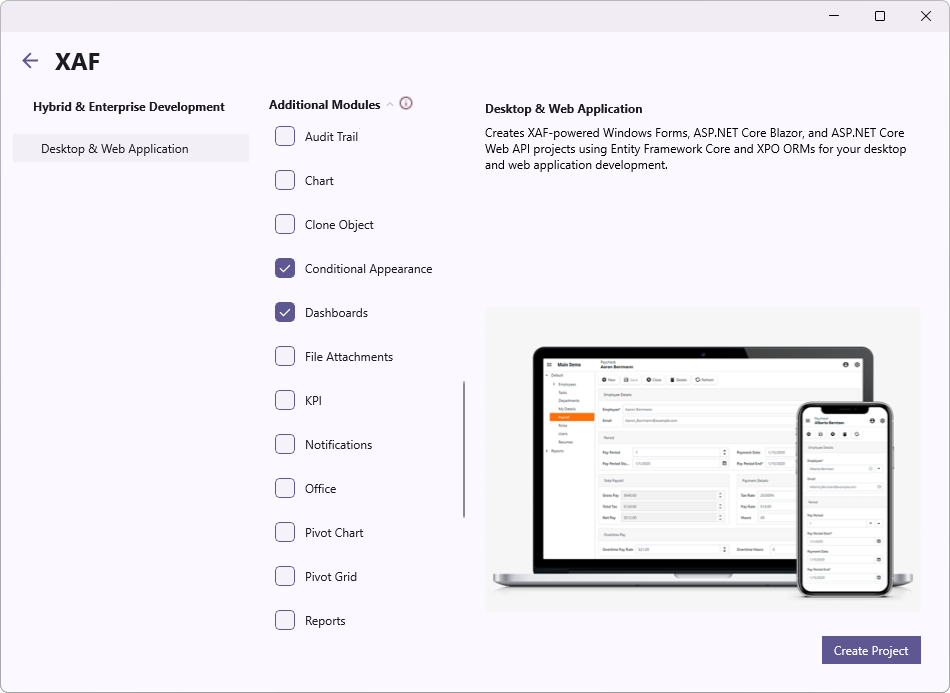This screenshot has width=950, height=693.
Task: Check the Office module box
Action: [x=285, y=489]
